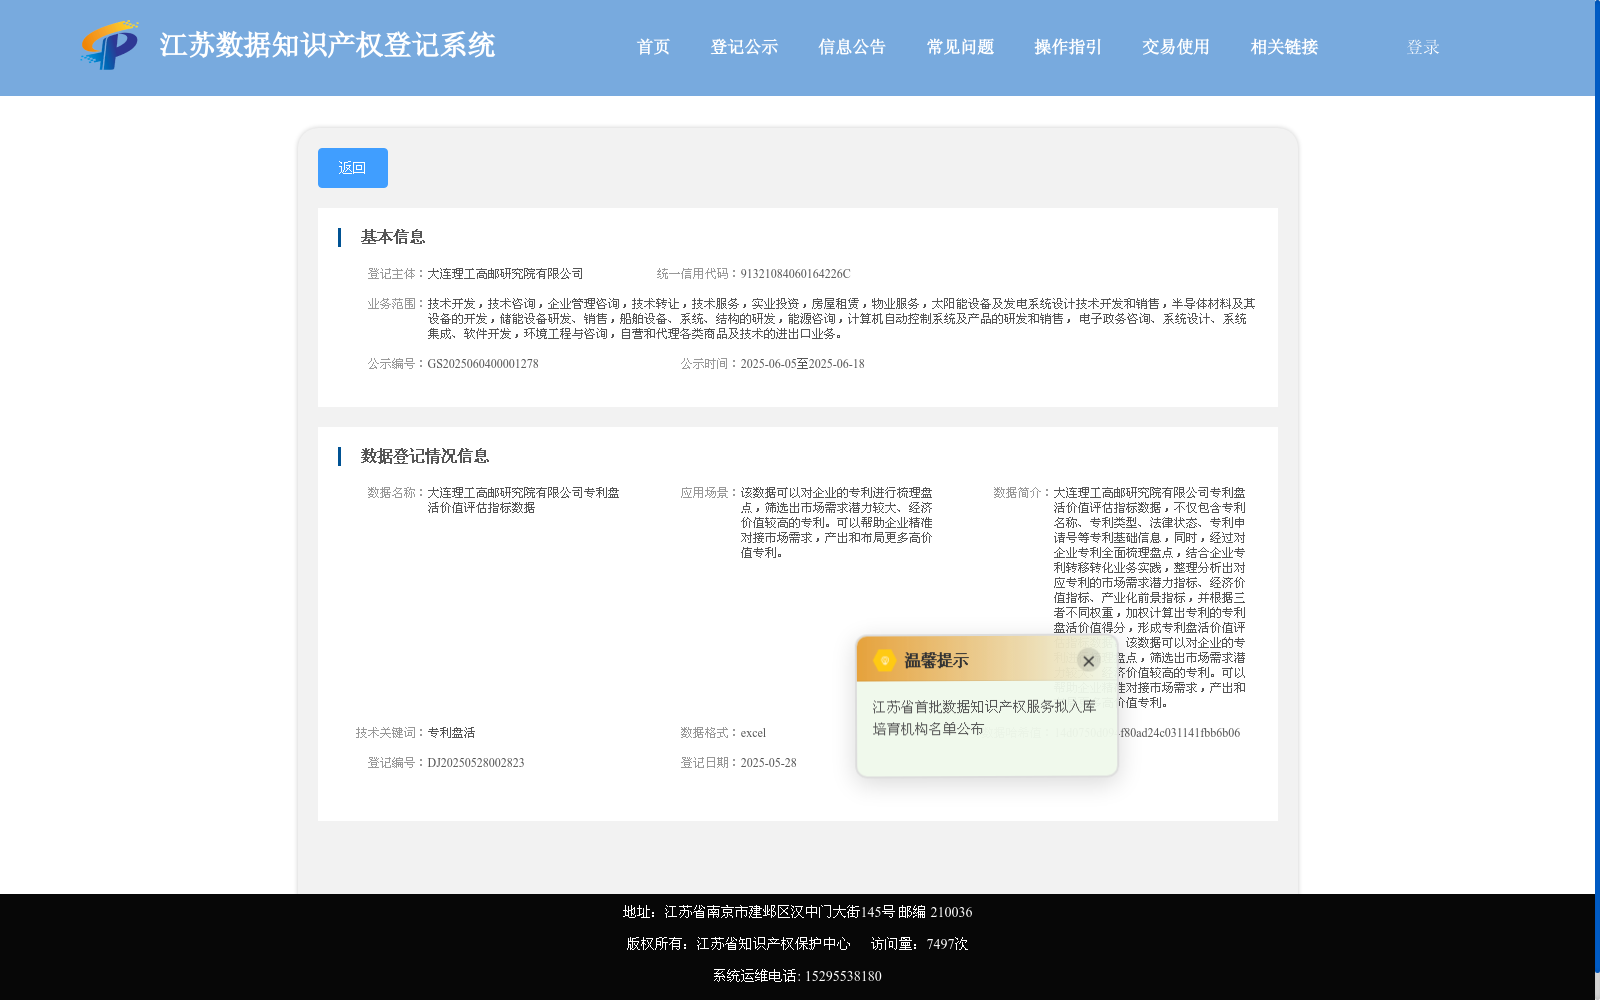Screen dimensions: 1600x1000
Task: Click the registrant name 大连理工高邮研究院有限公司
Action: (x=505, y=274)
